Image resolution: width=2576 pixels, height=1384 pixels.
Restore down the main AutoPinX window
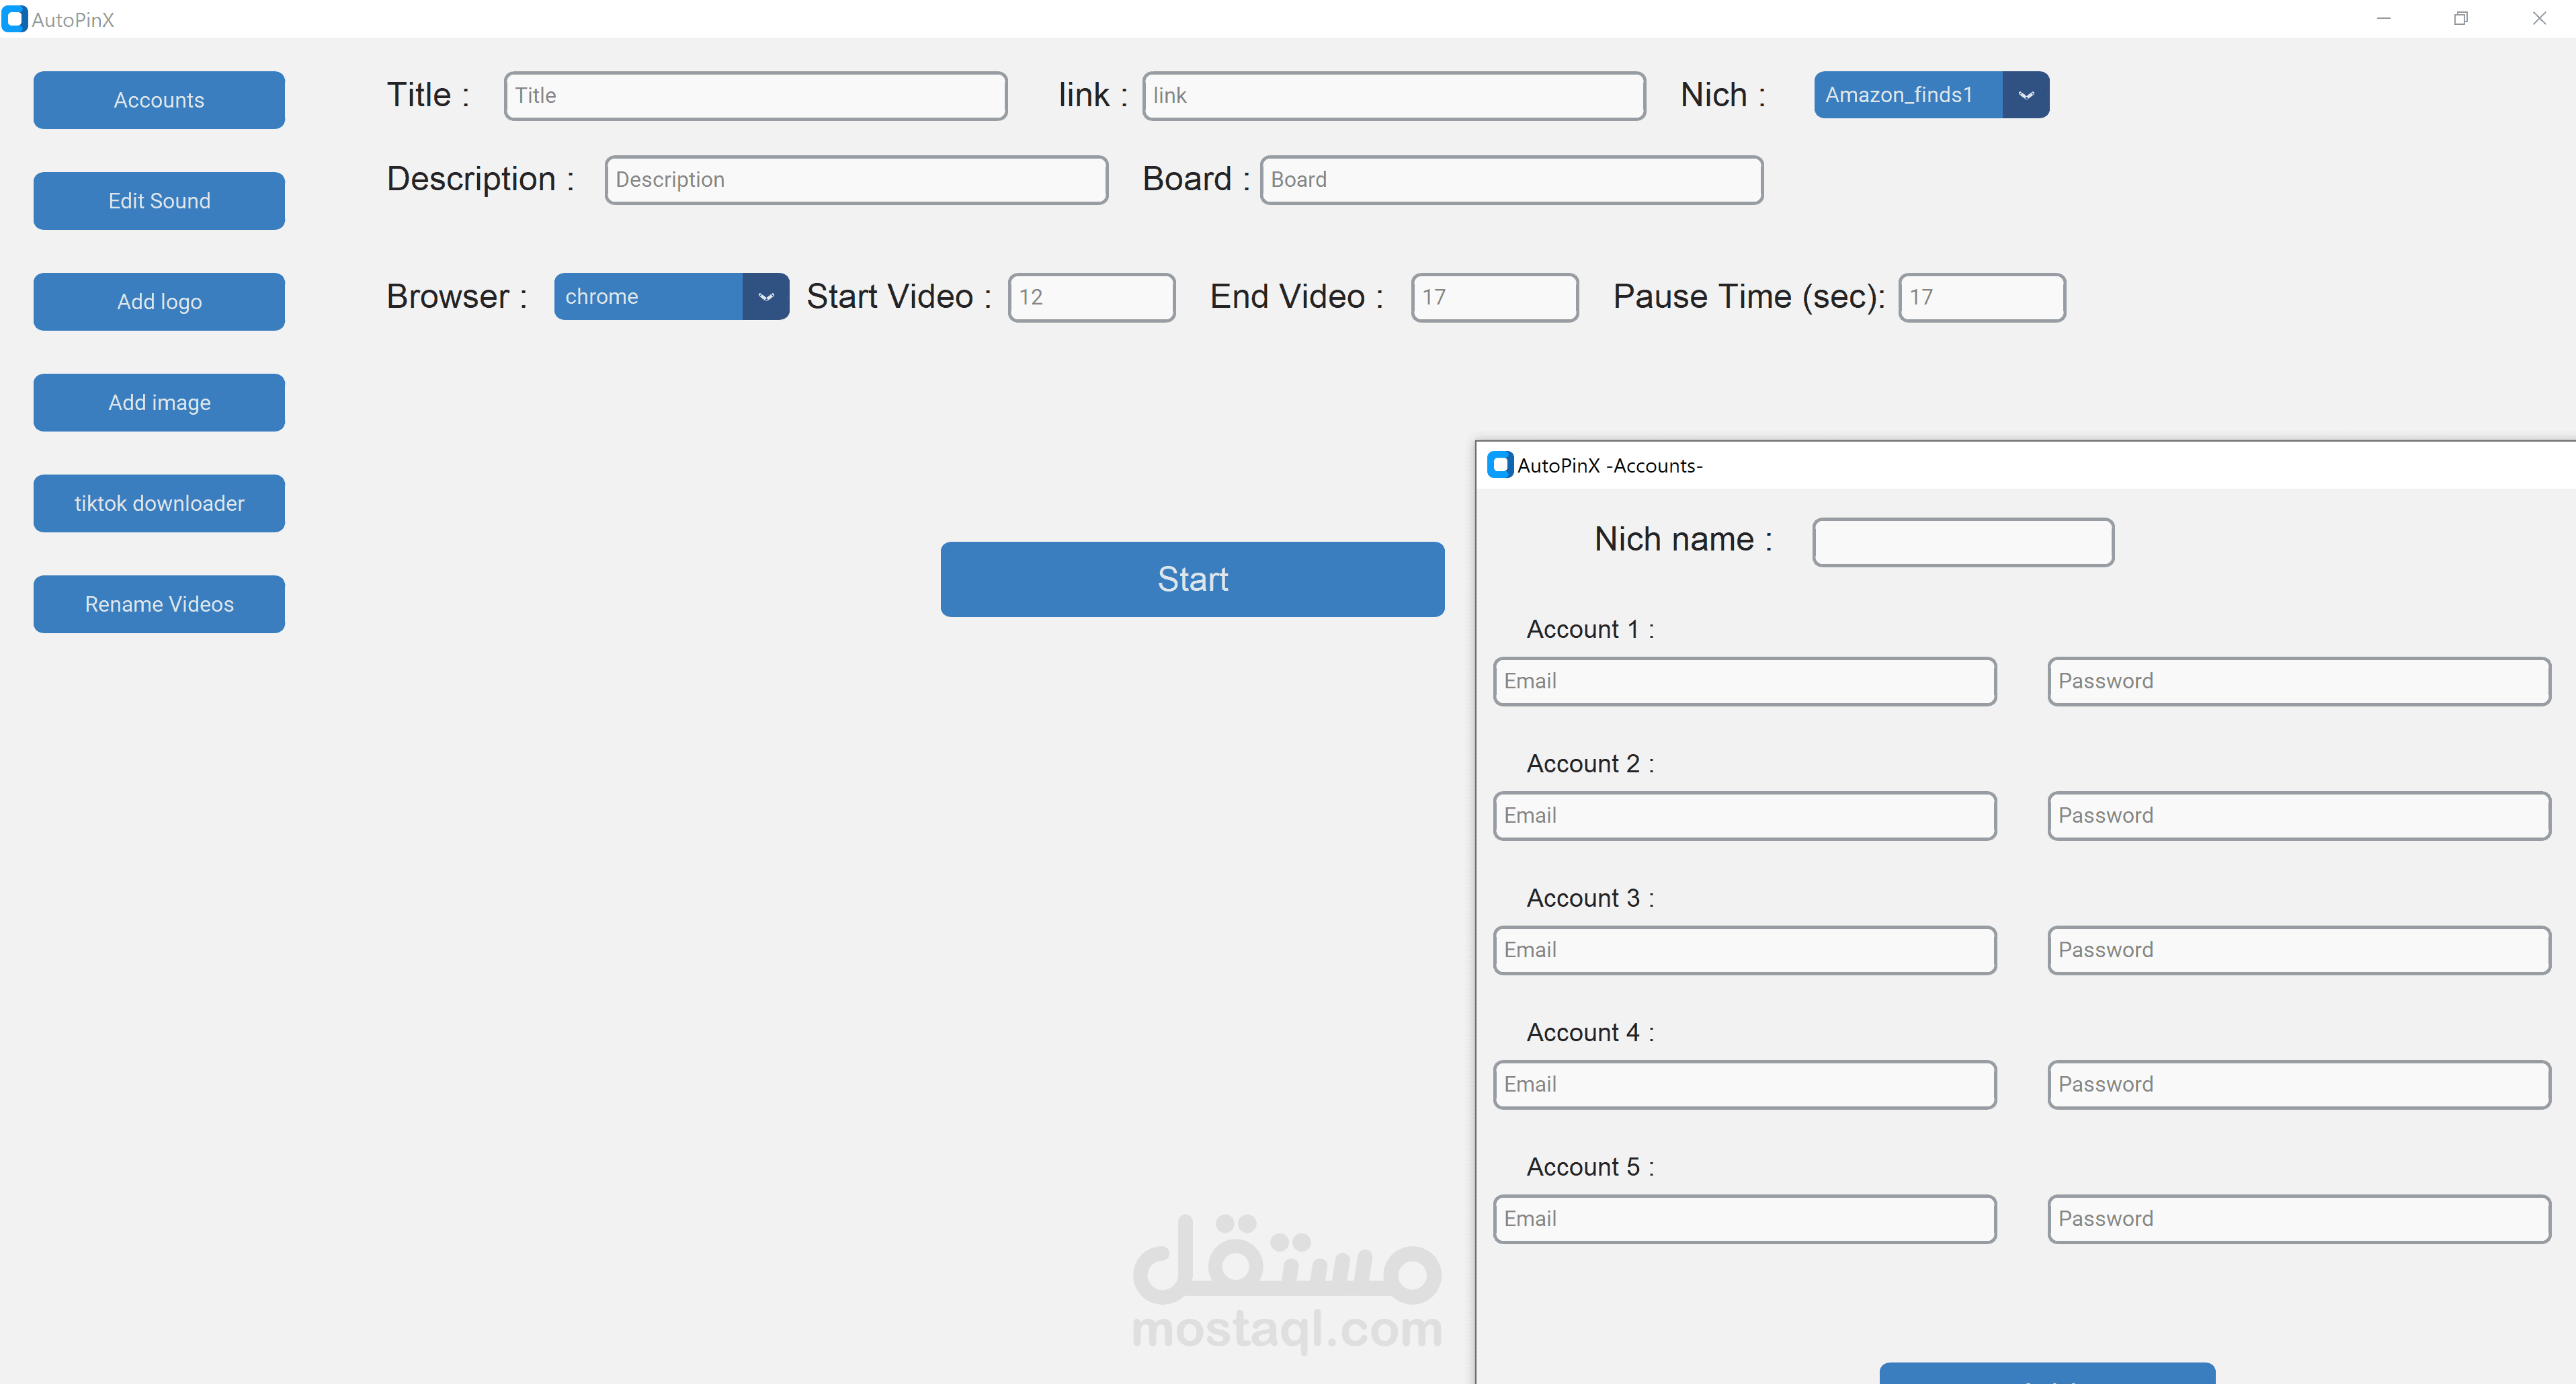(x=2461, y=19)
